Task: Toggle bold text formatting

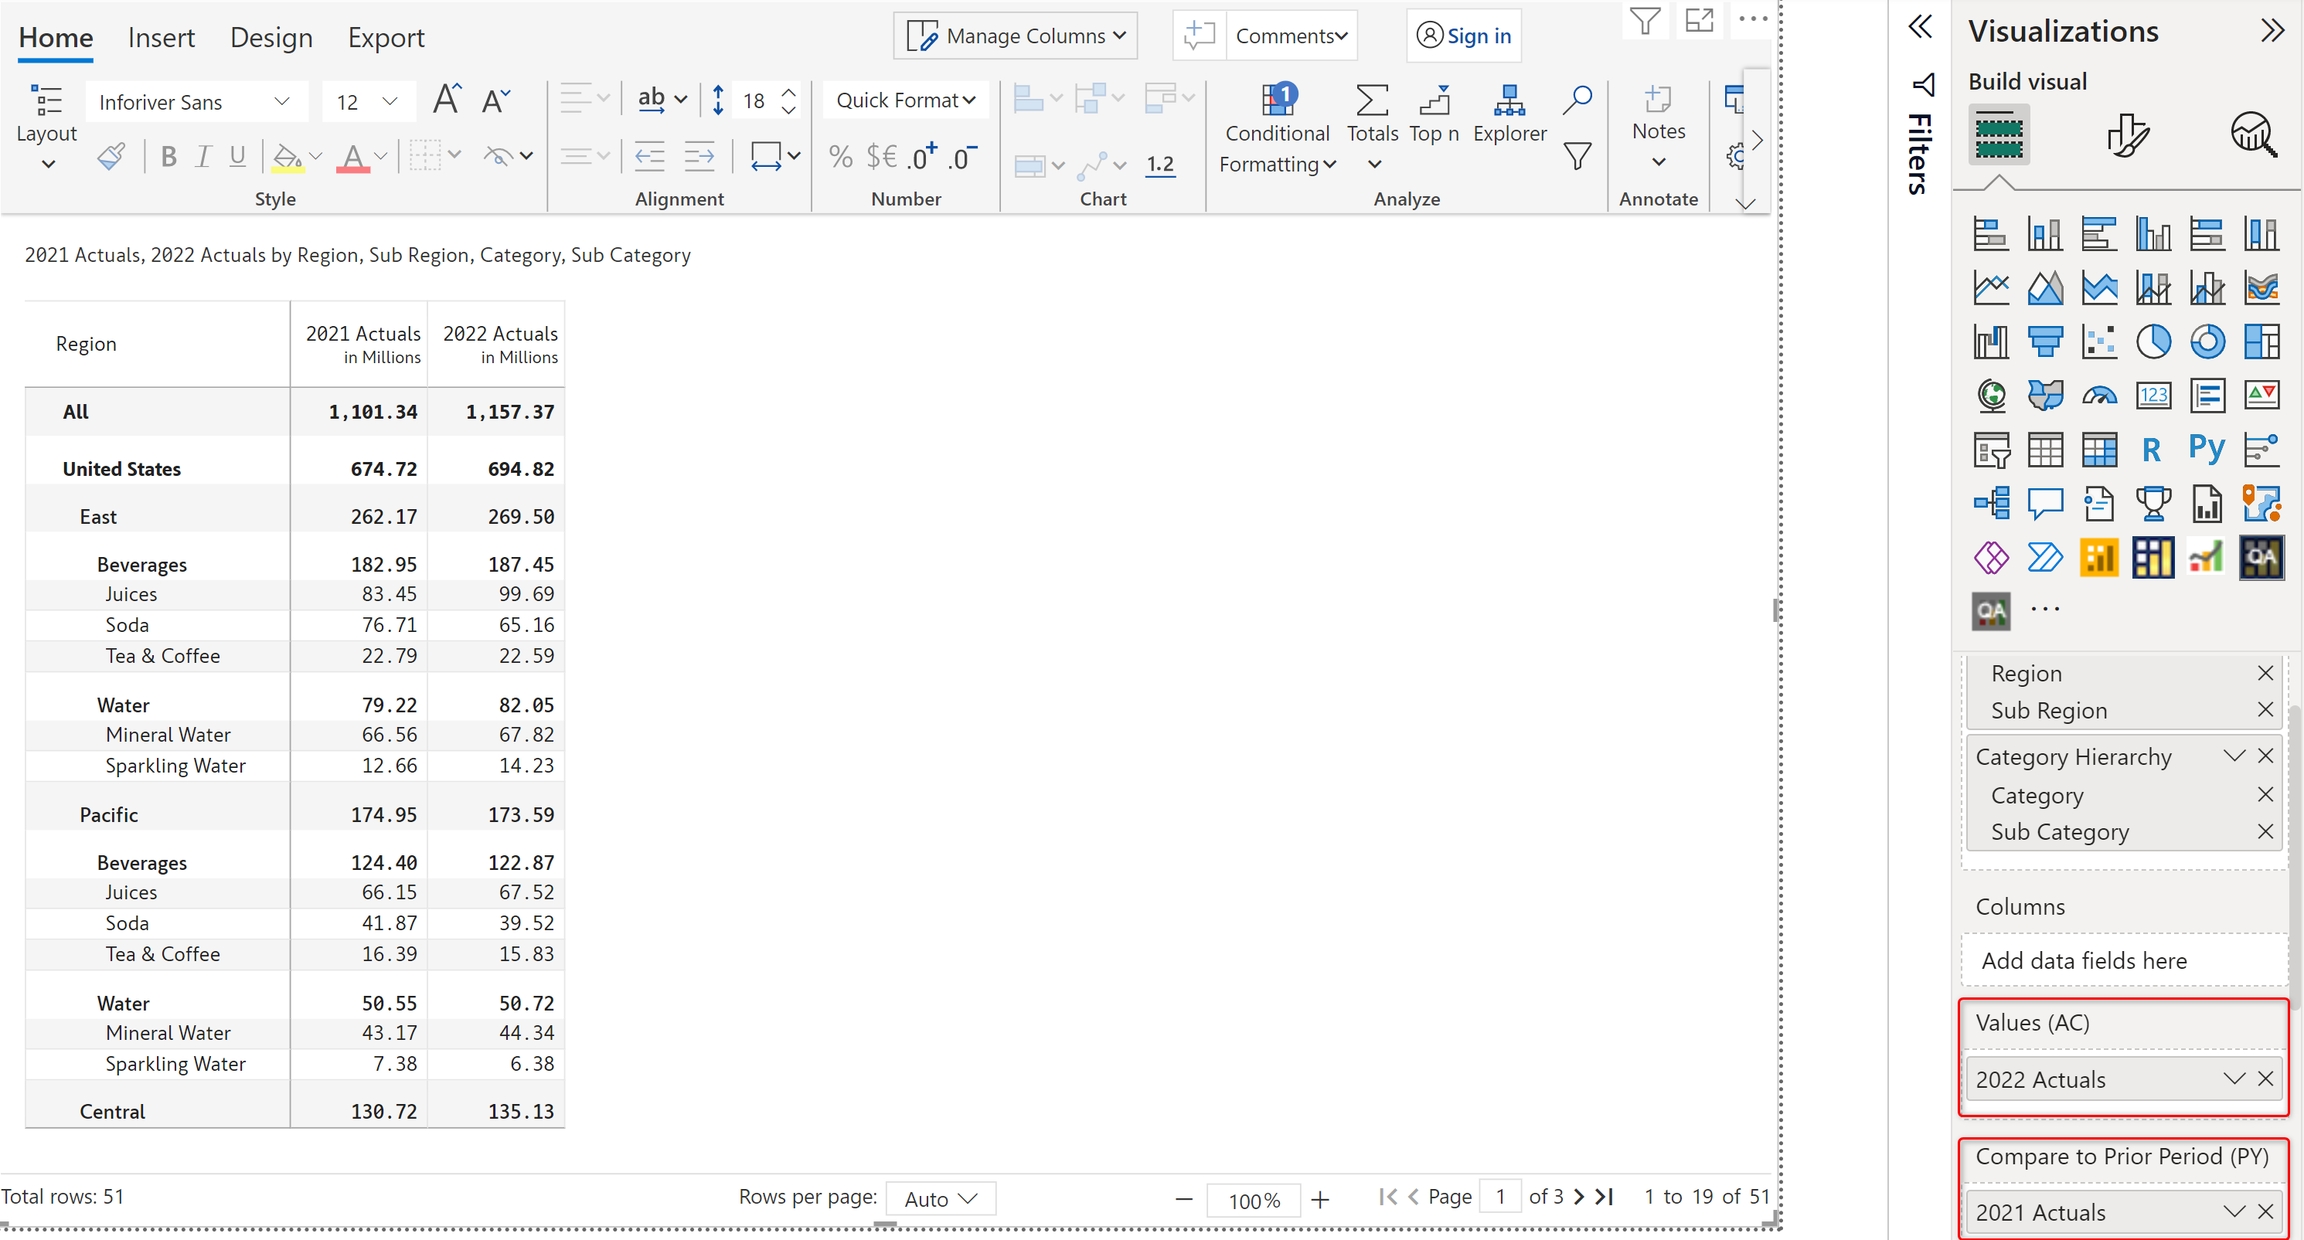Action: [x=168, y=157]
